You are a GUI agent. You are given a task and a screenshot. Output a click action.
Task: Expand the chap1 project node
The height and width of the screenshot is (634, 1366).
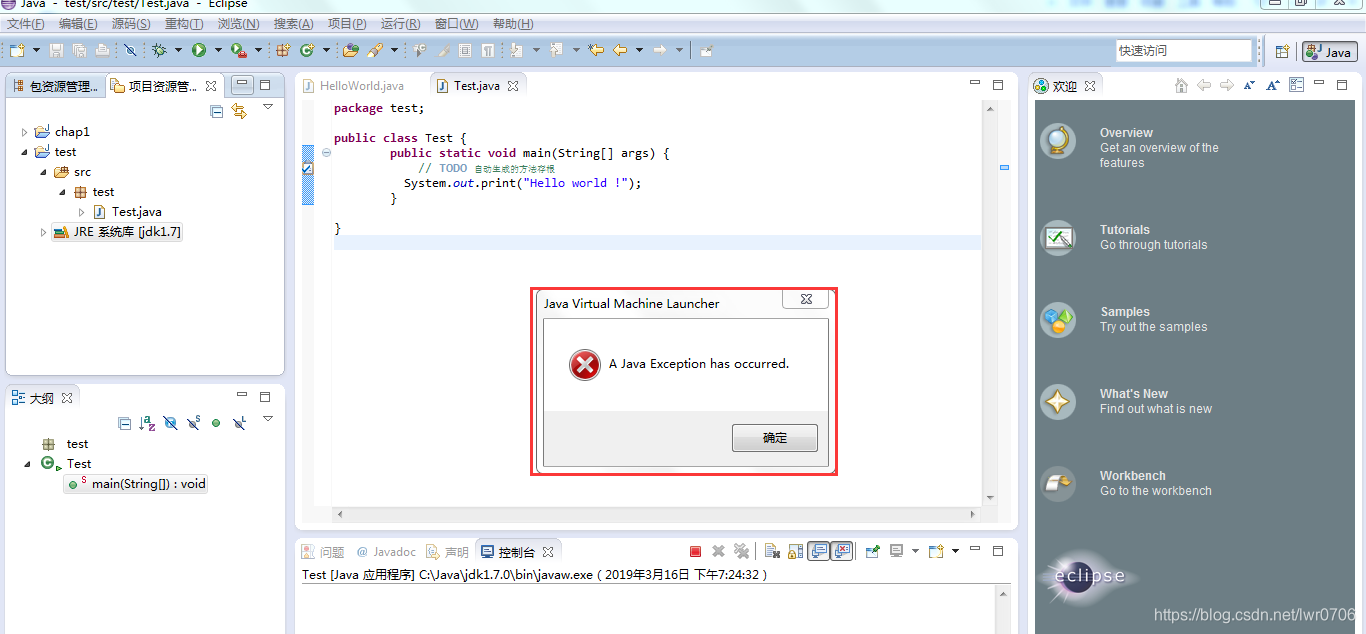click(25, 132)
